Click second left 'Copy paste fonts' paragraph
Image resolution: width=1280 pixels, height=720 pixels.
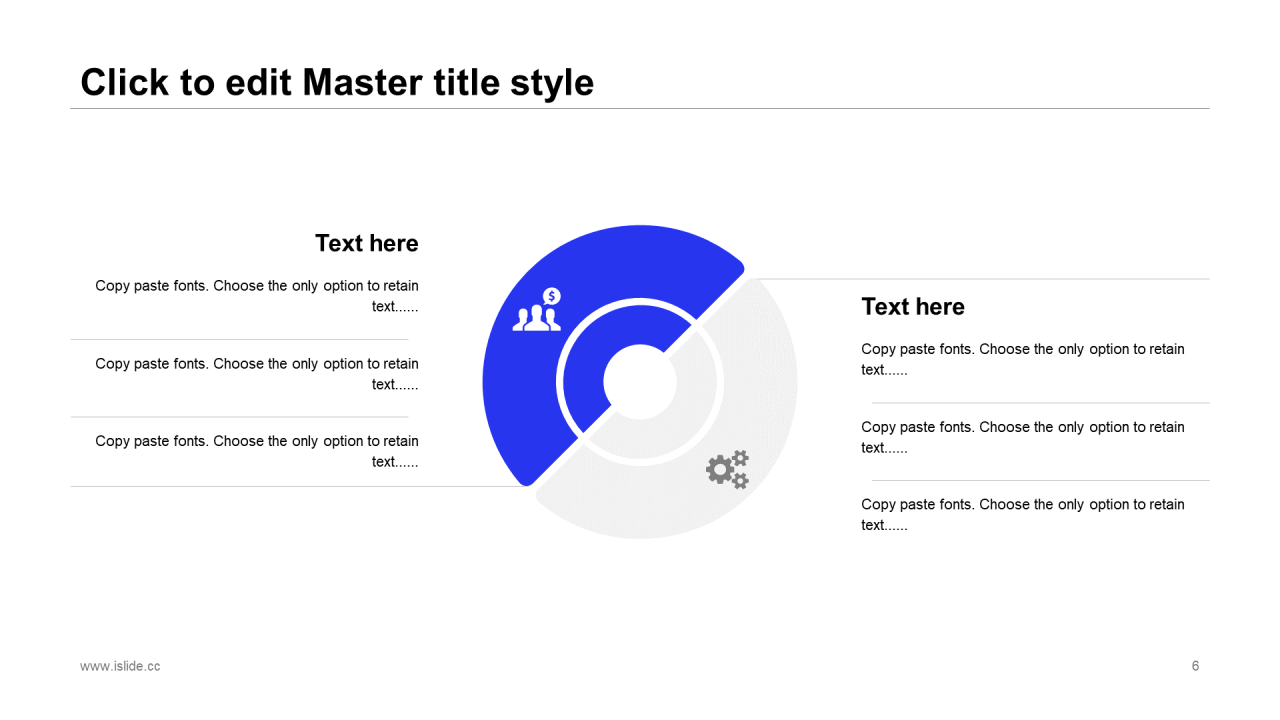(x=257, y=374)
